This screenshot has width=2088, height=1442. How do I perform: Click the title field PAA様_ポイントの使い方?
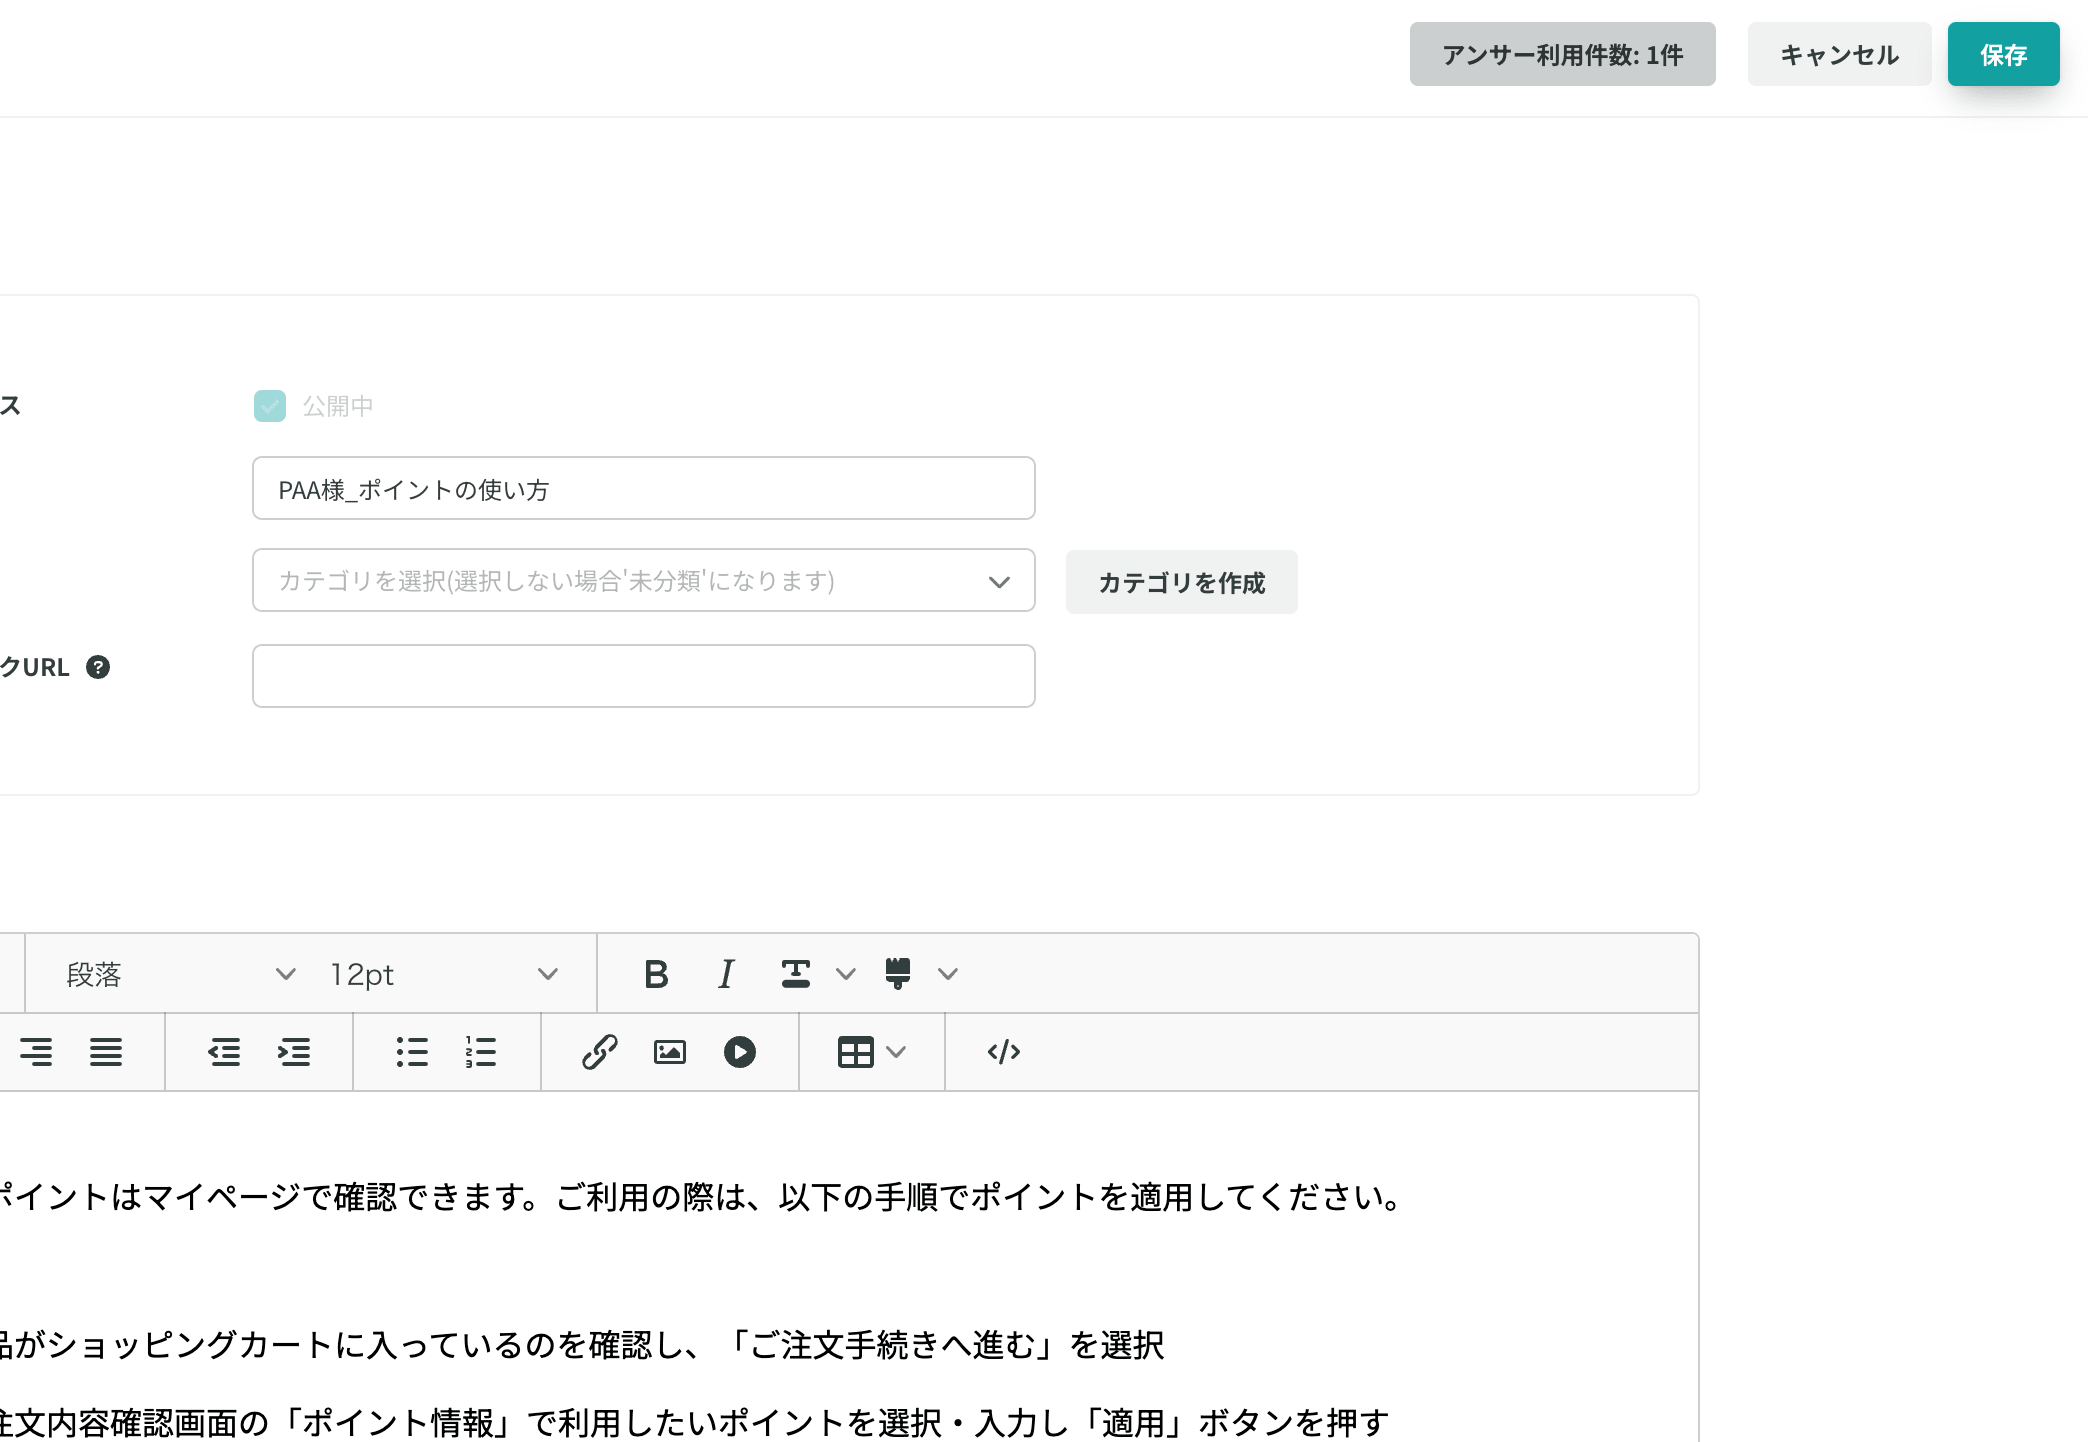click(644, 489)
